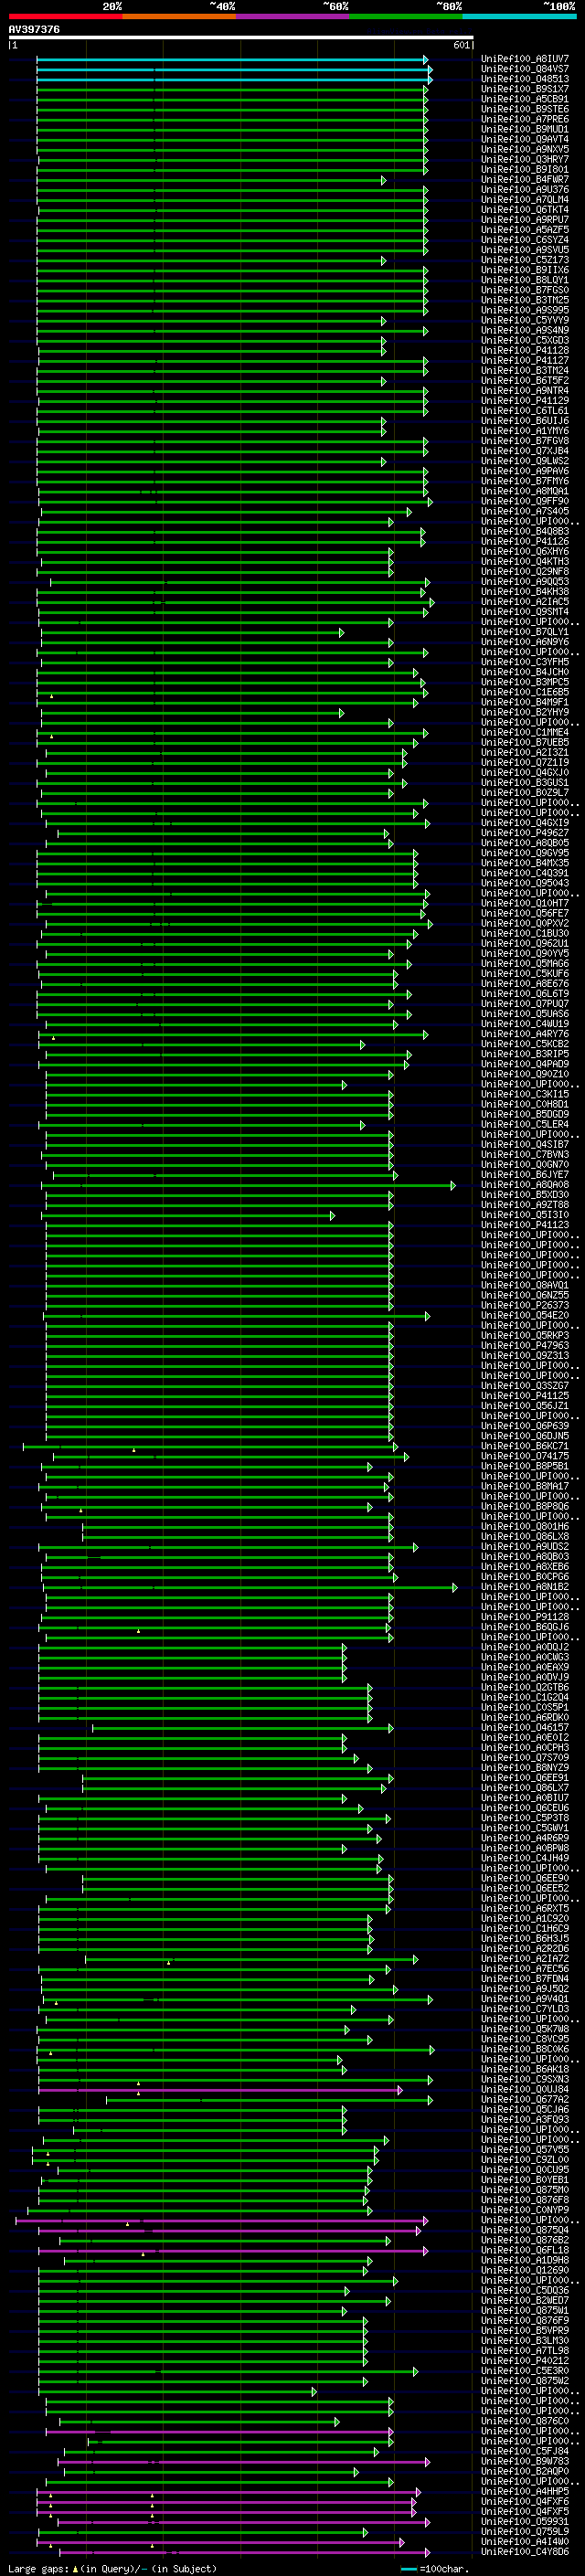This screenshot has width=585, height=2576.
Task: Select the label UniRef100_A7PRE6
Action: [525, 119]
